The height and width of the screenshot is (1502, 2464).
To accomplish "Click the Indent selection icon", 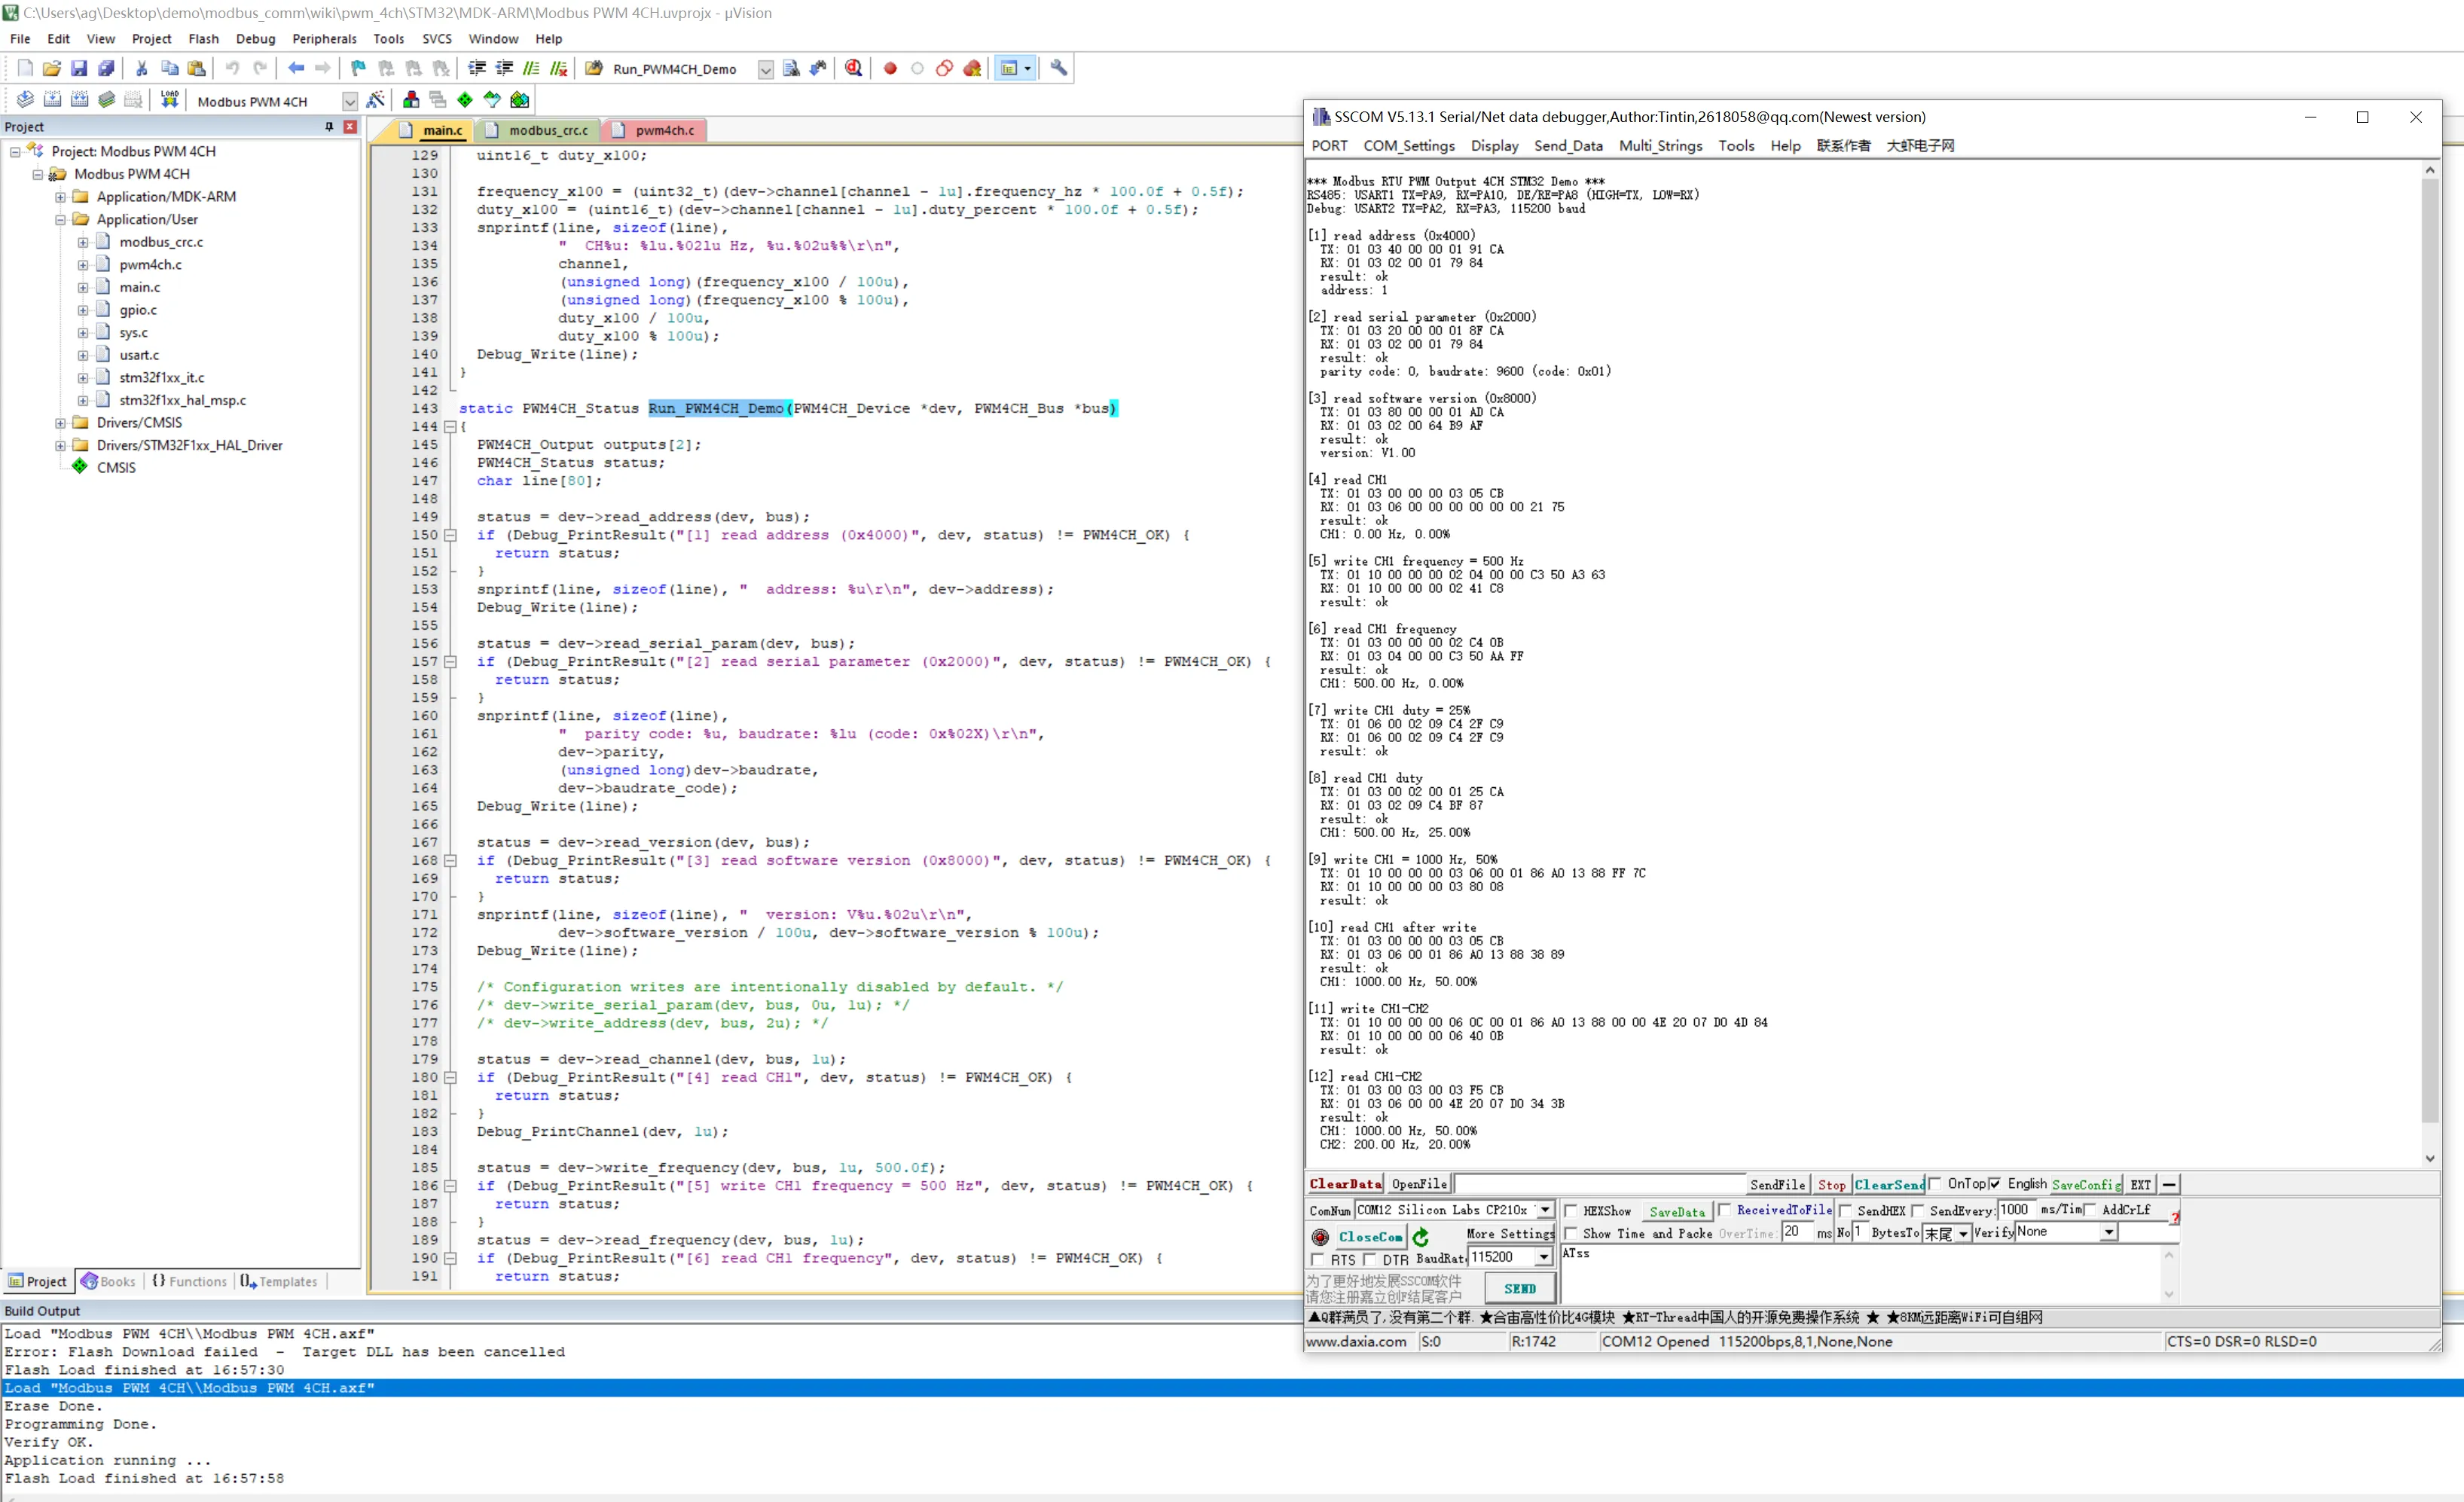I will [x=477, y=68].
